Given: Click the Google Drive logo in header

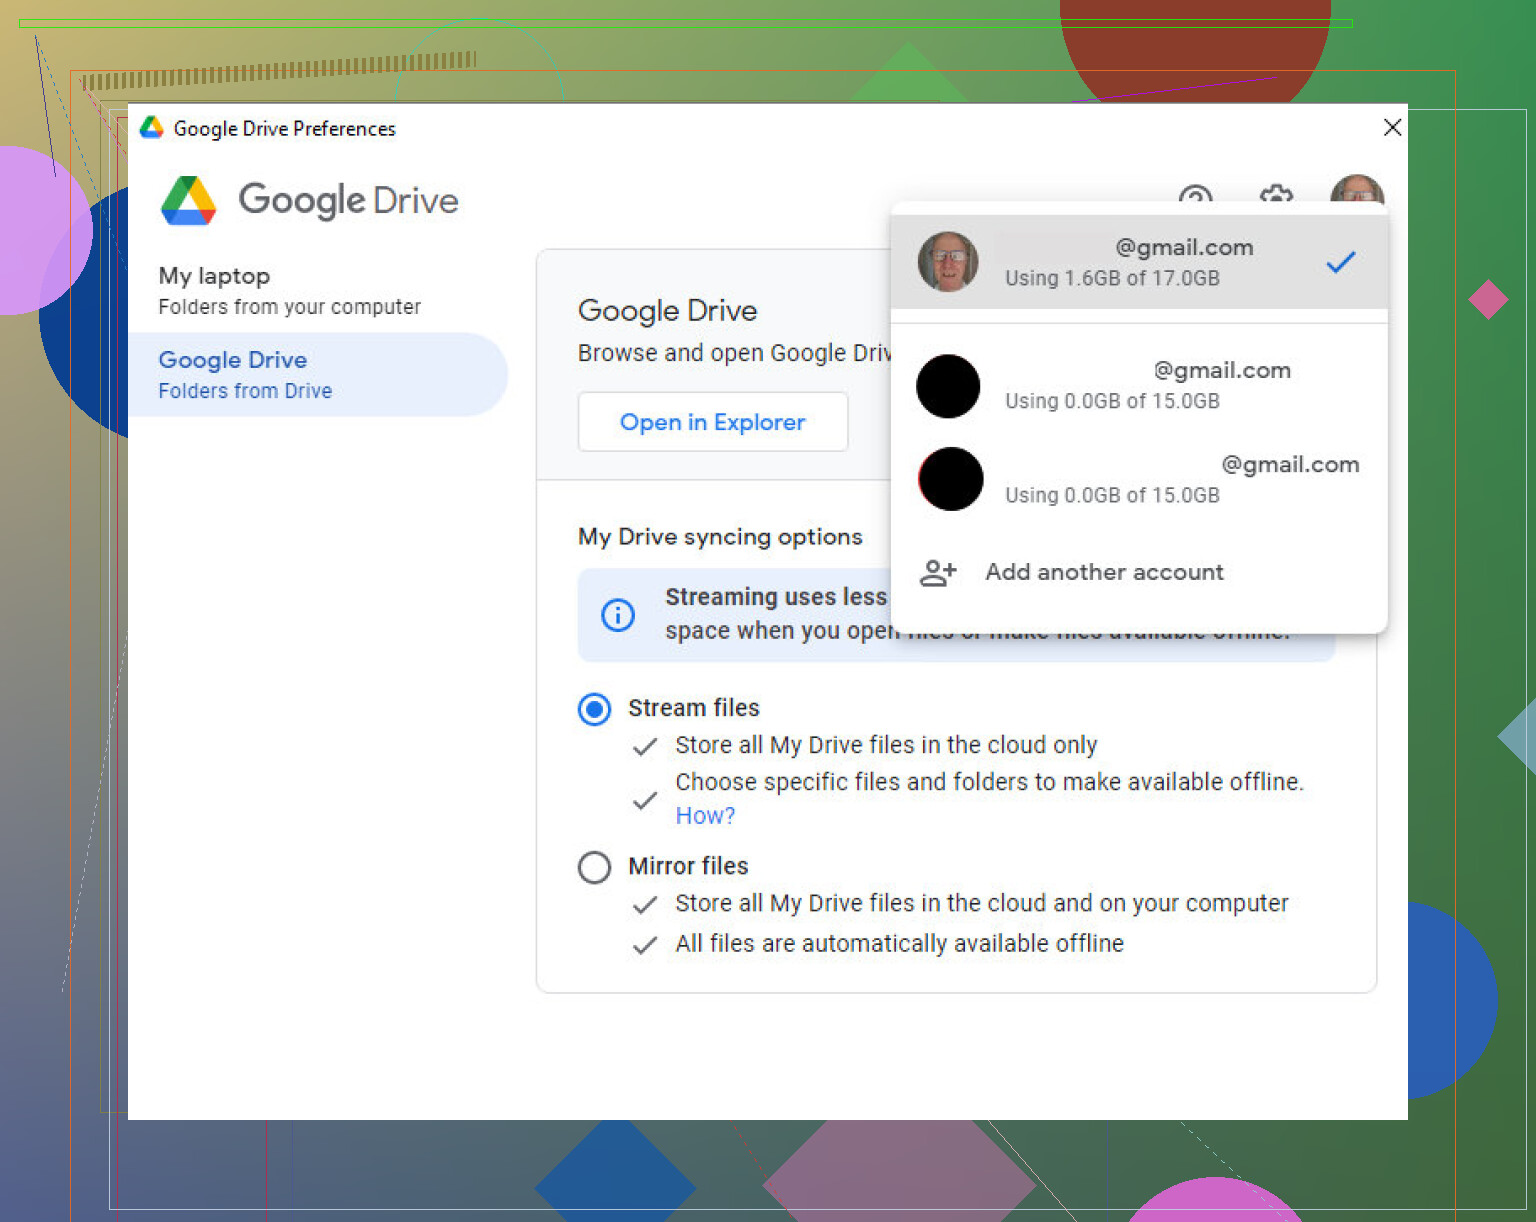Looking at the screenshot, I should [189, 201].
